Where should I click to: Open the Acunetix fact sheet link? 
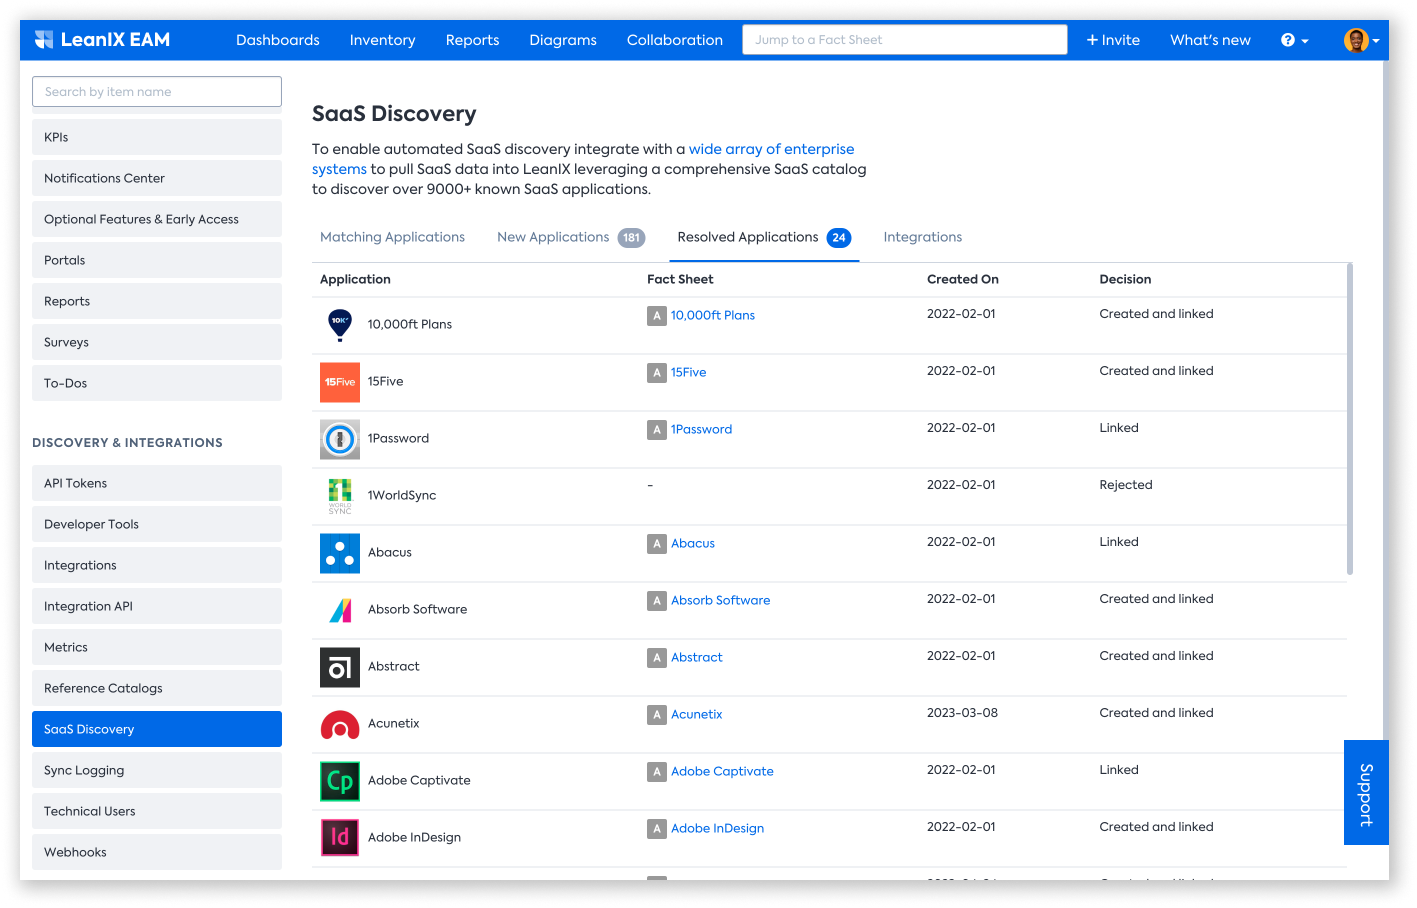point(697,714)
